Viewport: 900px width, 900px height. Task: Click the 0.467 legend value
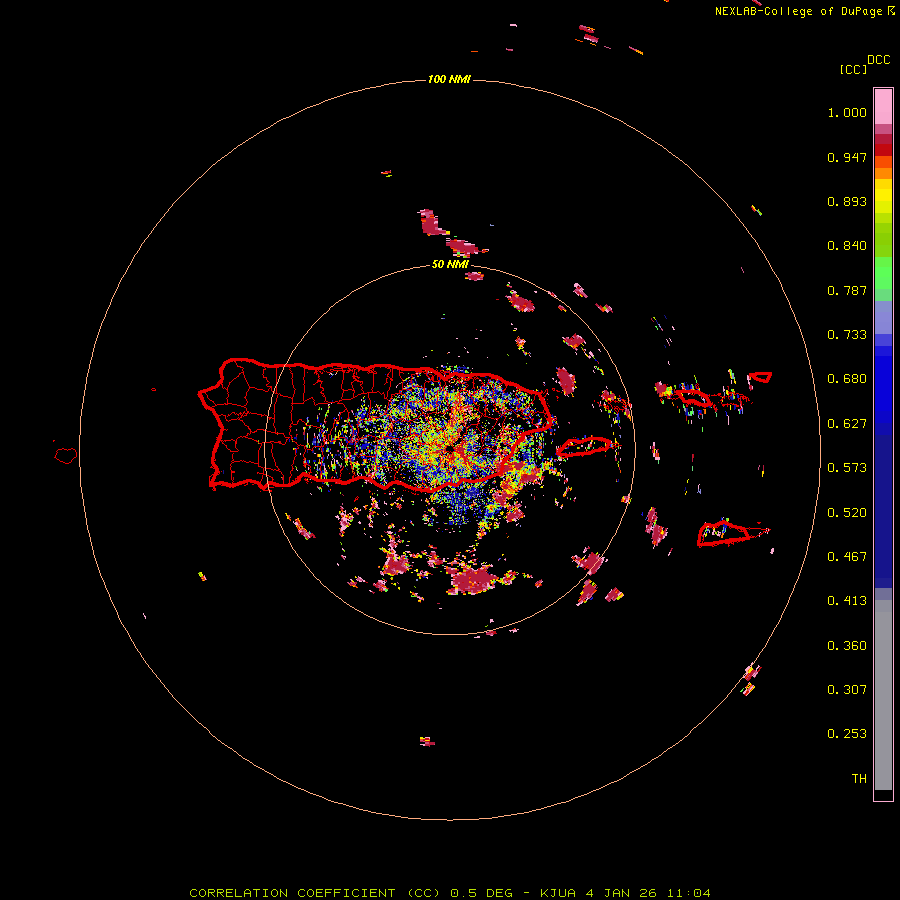click(x=847, y=557)
